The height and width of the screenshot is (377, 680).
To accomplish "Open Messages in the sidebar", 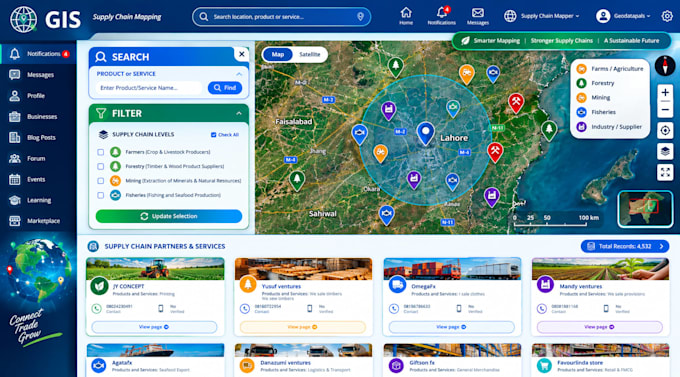I will click(x=39, y=75).
